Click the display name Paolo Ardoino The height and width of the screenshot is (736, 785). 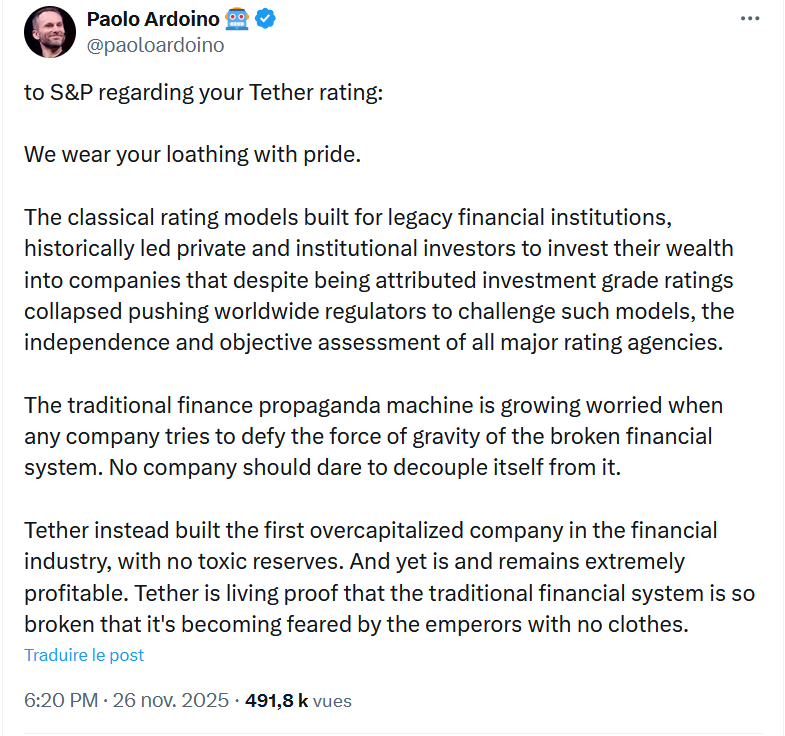(x=153, y=19)
